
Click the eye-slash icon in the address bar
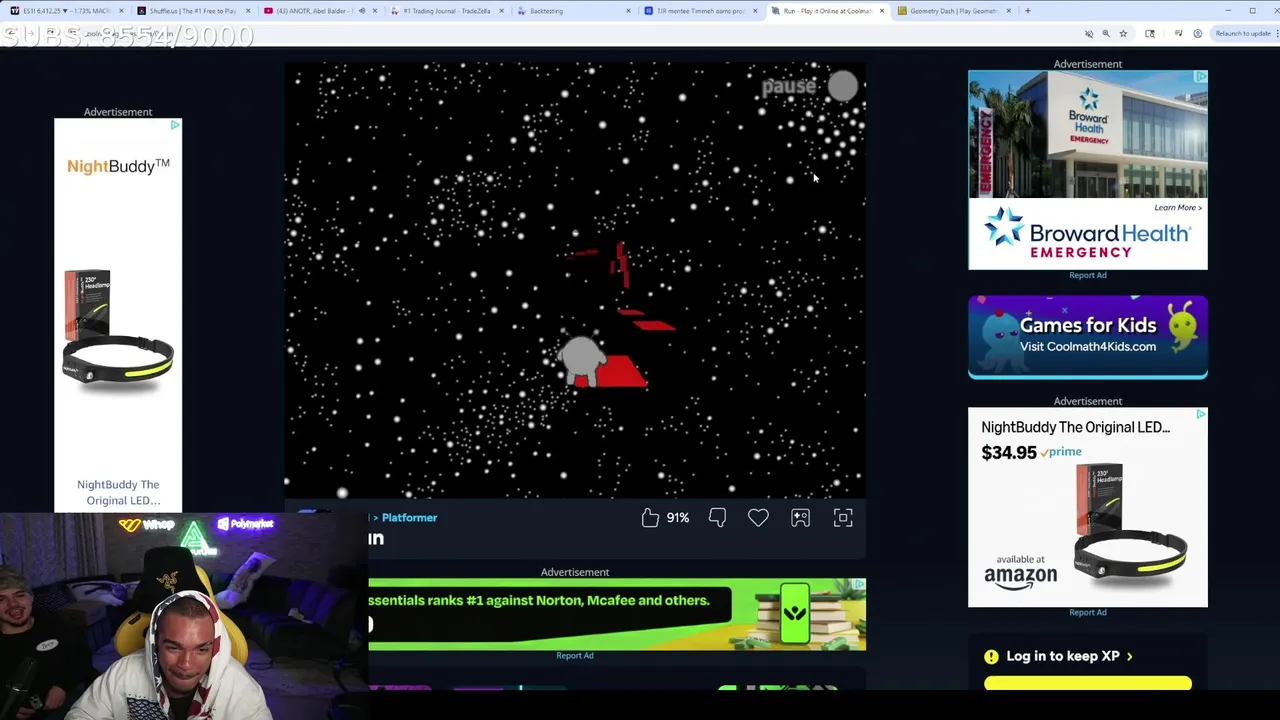pyautogui.click(x=1089, y=33)
